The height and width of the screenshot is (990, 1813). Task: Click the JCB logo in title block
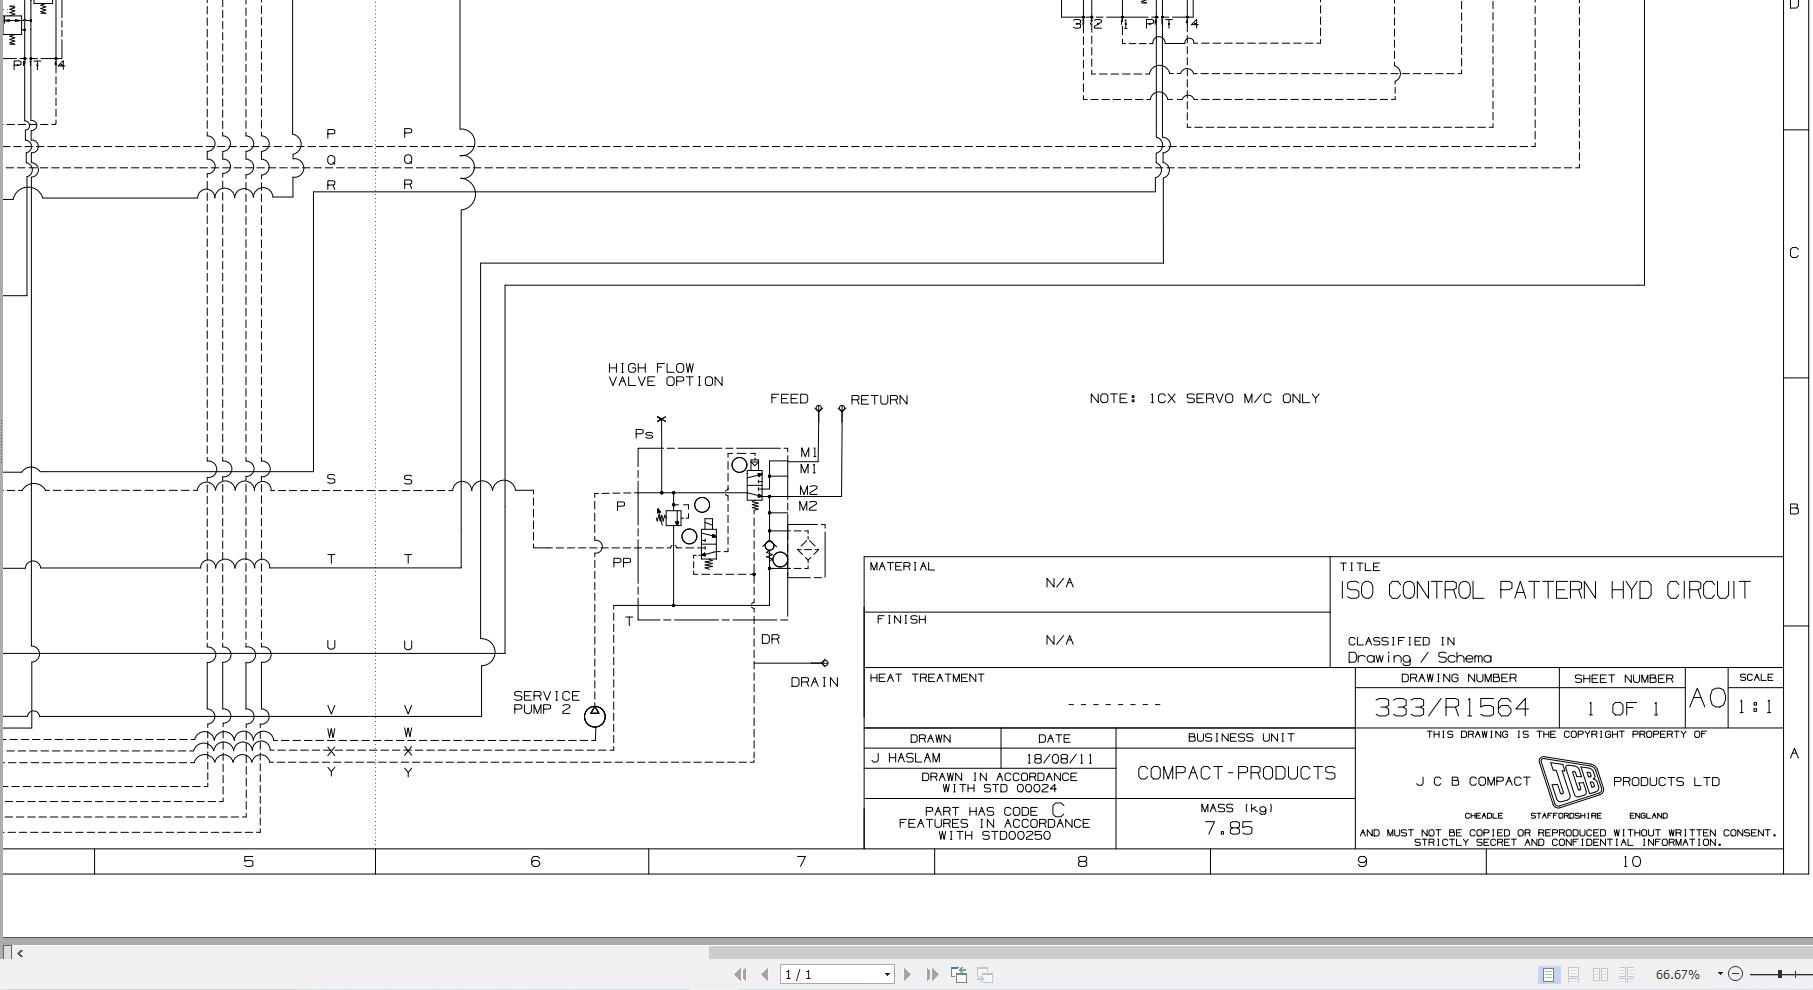[1571, 781]
